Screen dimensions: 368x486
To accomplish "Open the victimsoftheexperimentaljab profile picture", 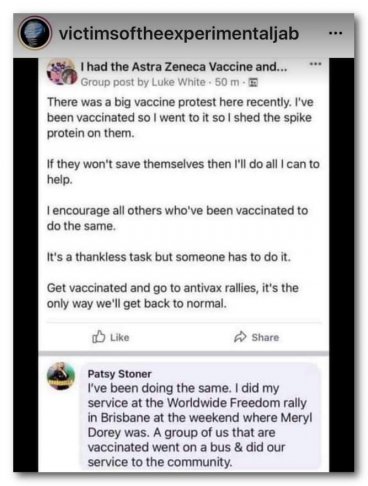I will 35,33.
